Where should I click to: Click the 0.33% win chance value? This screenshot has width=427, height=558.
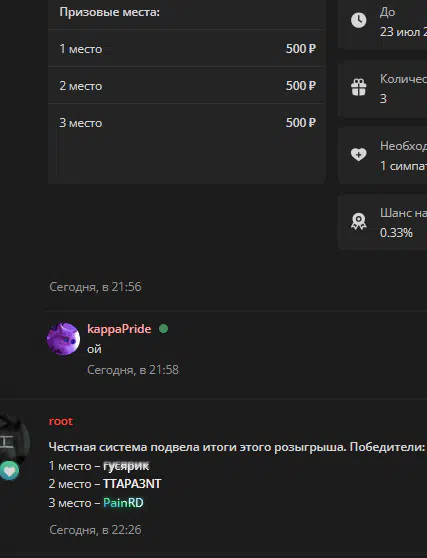[x=396, y=233]
